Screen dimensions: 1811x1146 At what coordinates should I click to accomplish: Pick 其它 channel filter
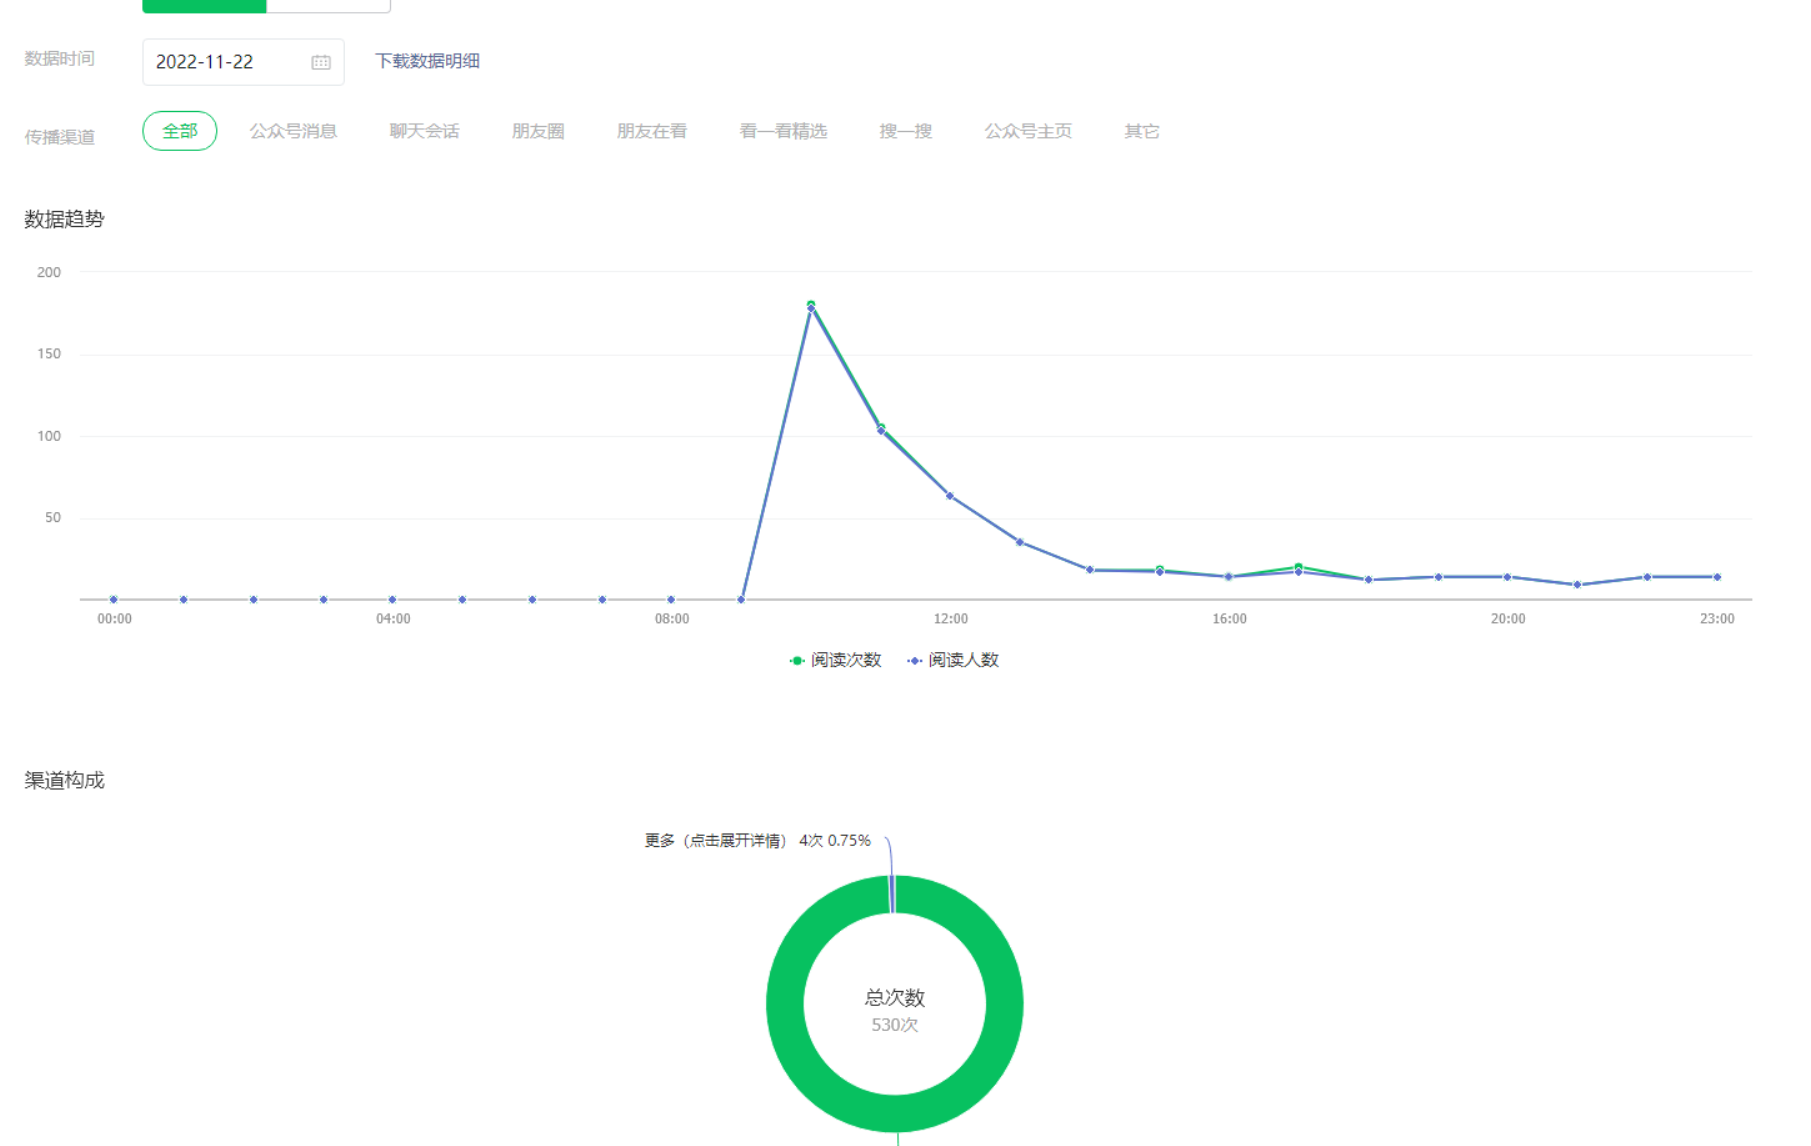pos(1142,131)
